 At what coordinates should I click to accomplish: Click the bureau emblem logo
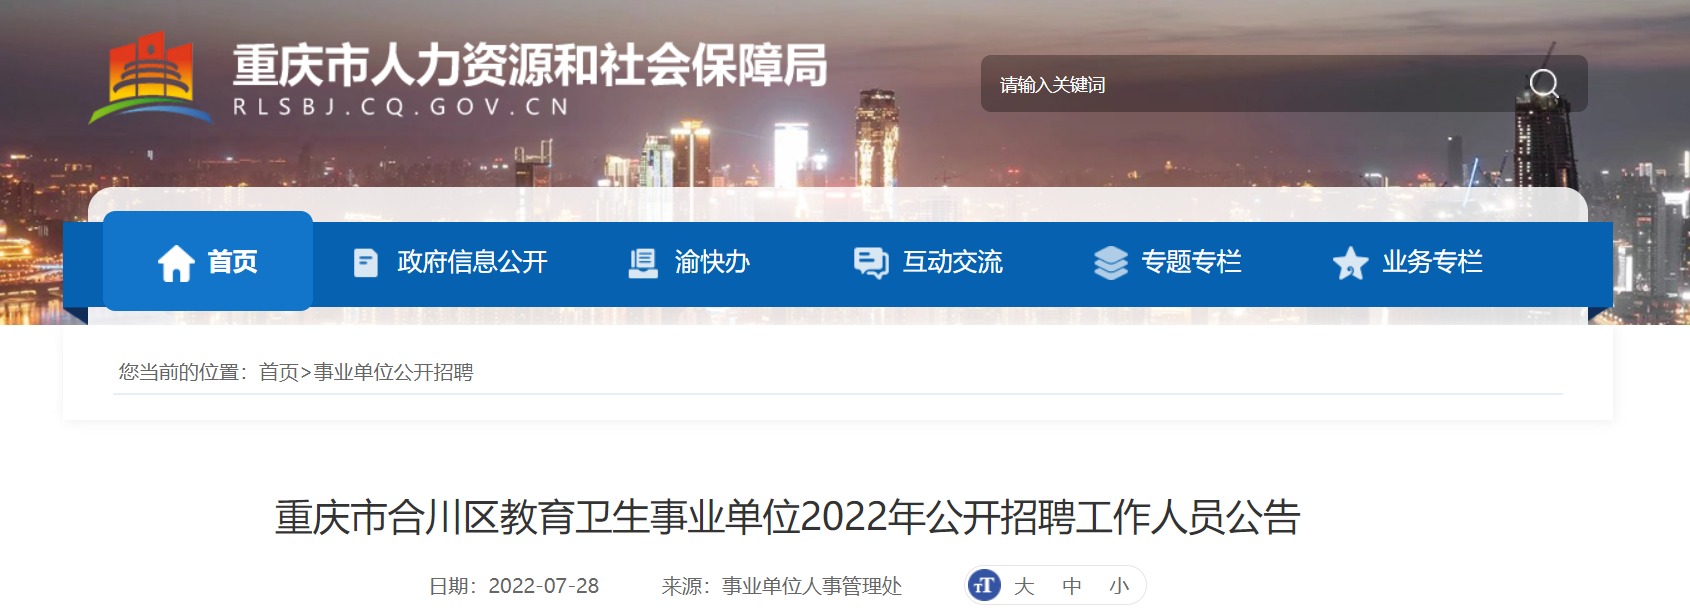(x=151, y=78)
